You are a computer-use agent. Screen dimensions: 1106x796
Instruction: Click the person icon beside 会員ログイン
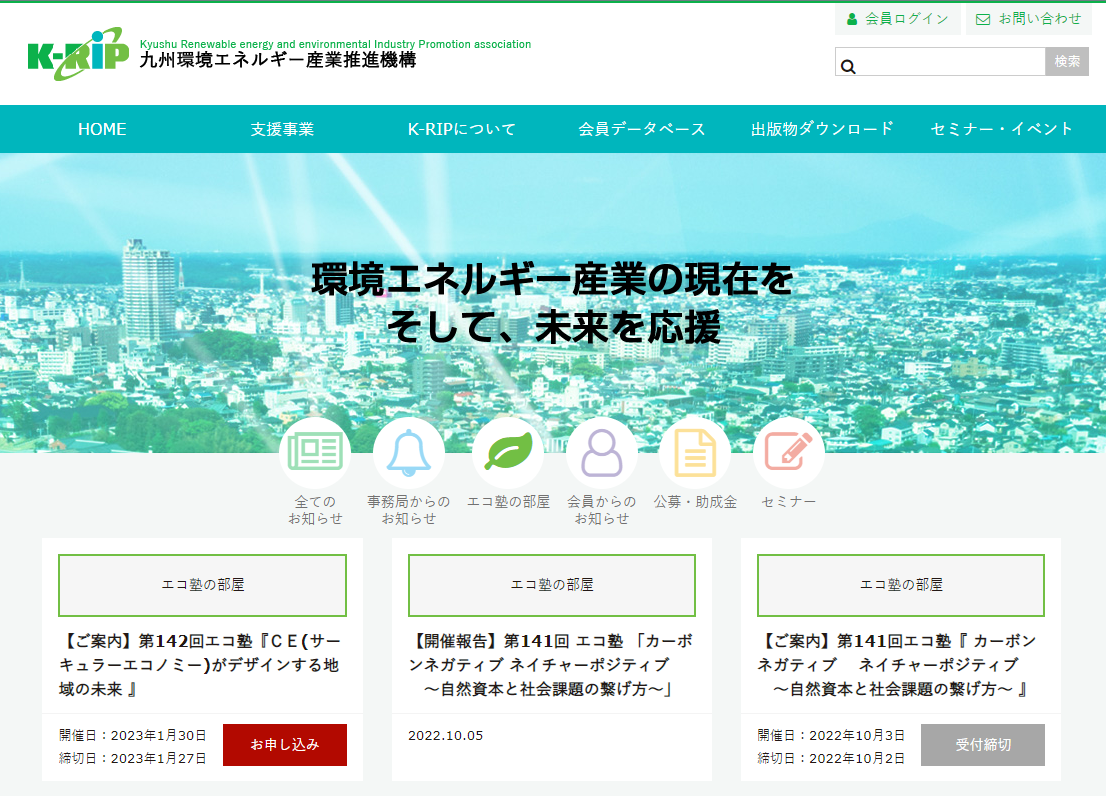pos(853,18)
